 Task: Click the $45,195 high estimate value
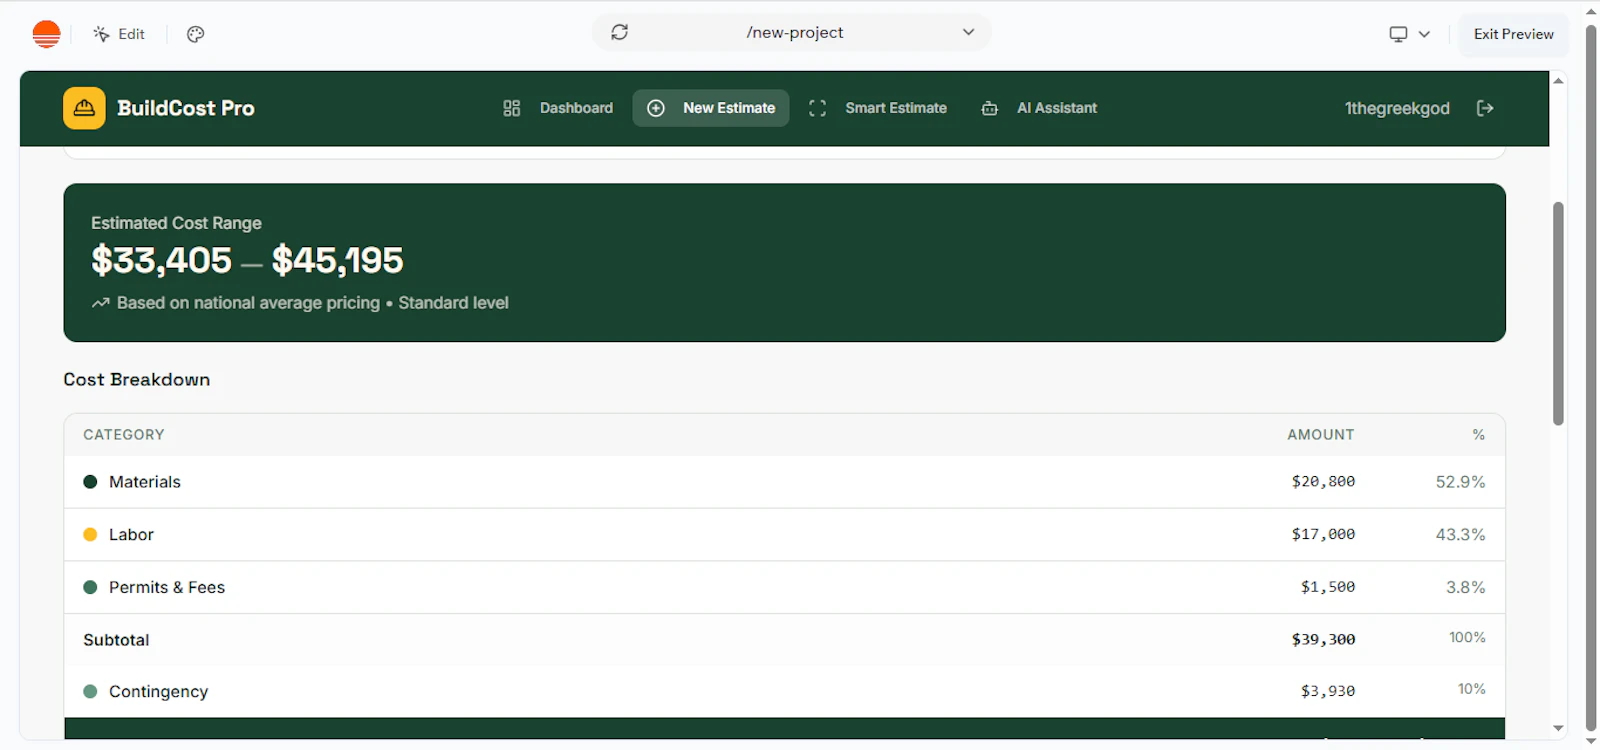tap(338, 260)
